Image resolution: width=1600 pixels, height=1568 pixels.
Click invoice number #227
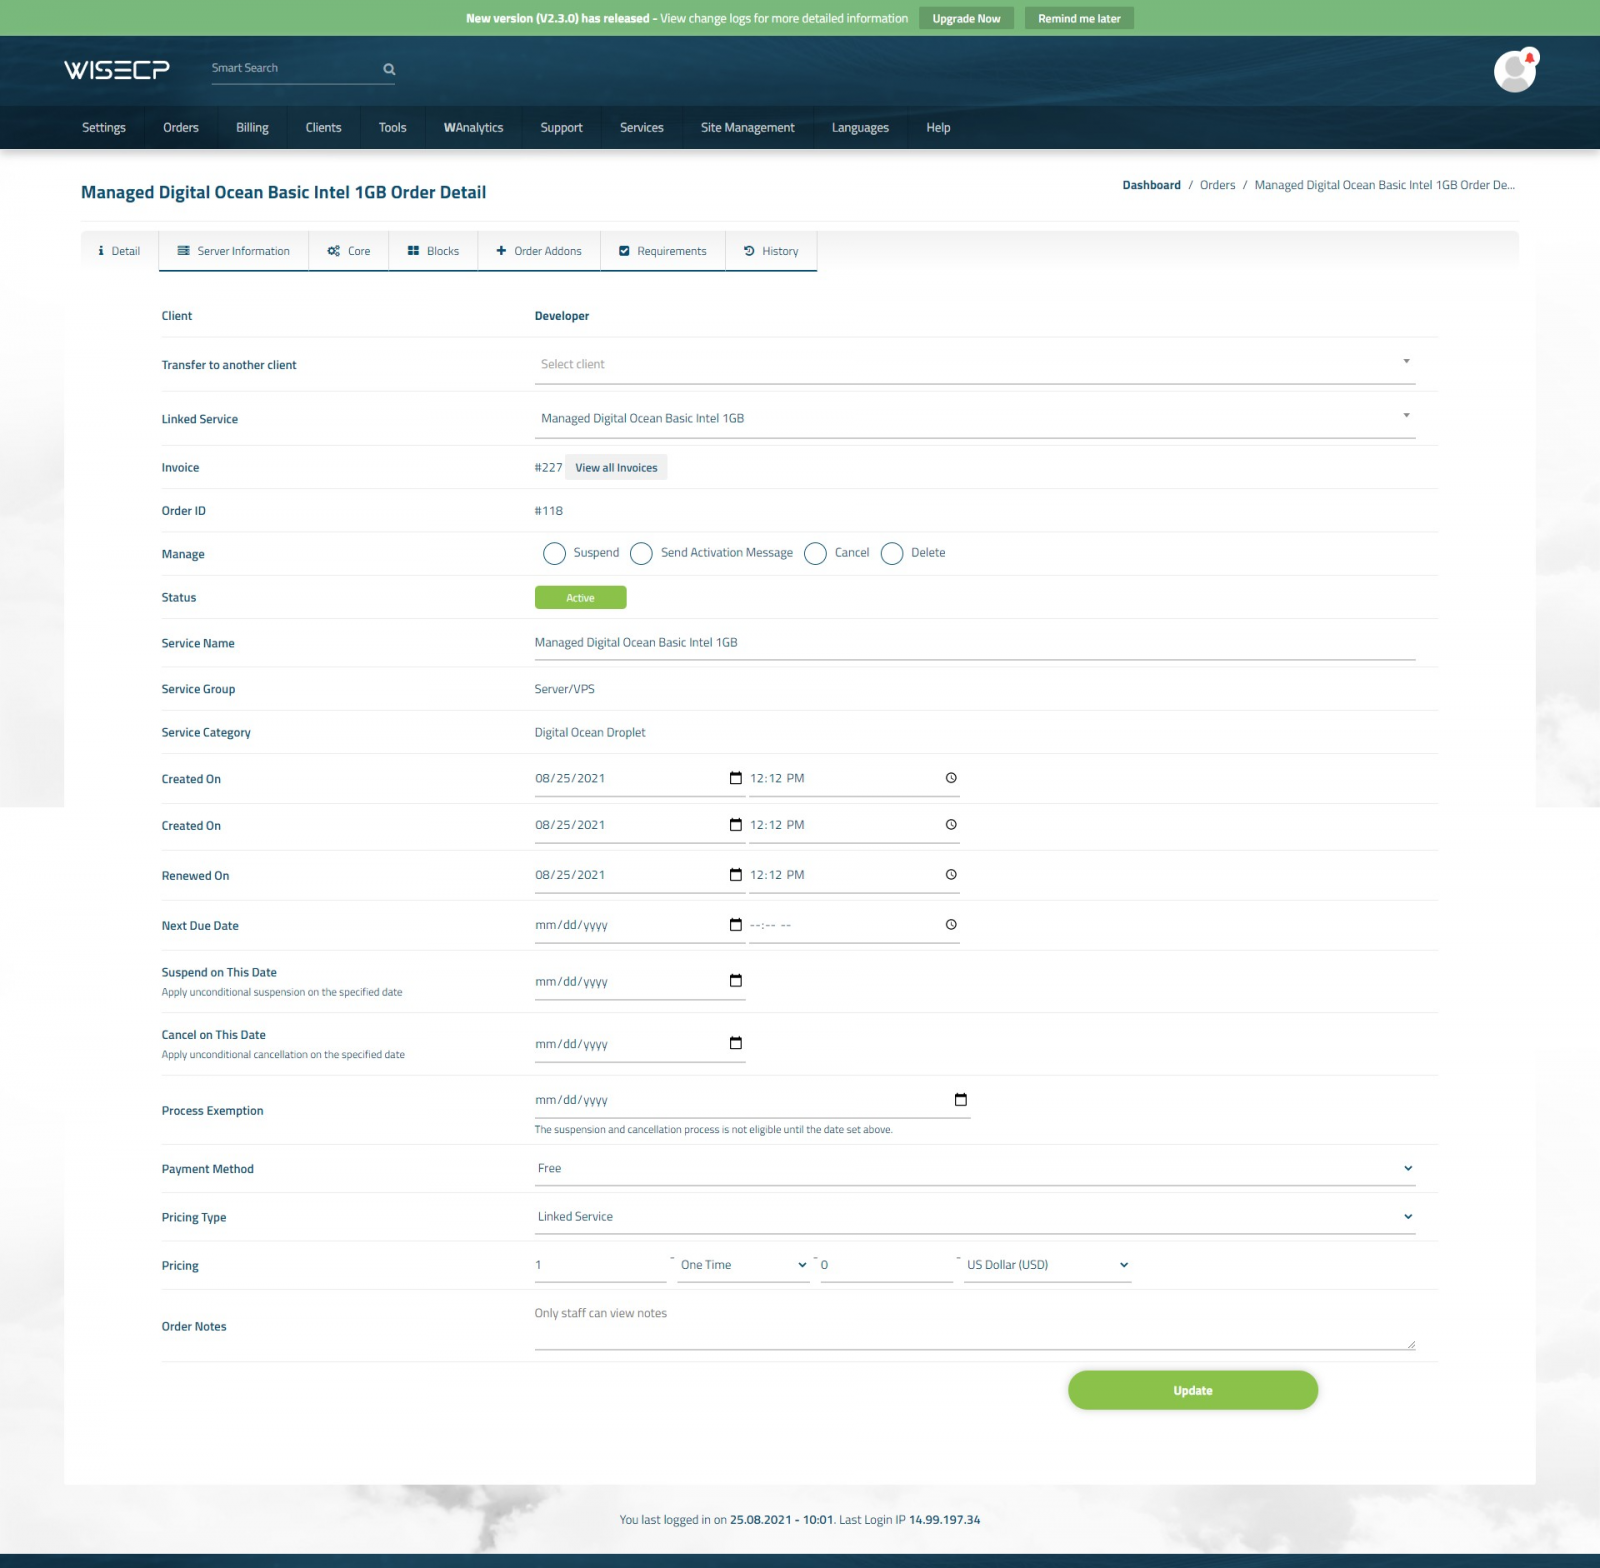tap(548, 468)
